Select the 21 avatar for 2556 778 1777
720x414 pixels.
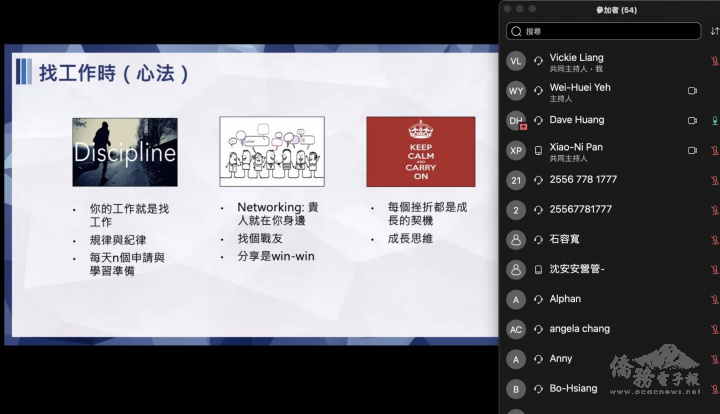(x=516, y=180)
